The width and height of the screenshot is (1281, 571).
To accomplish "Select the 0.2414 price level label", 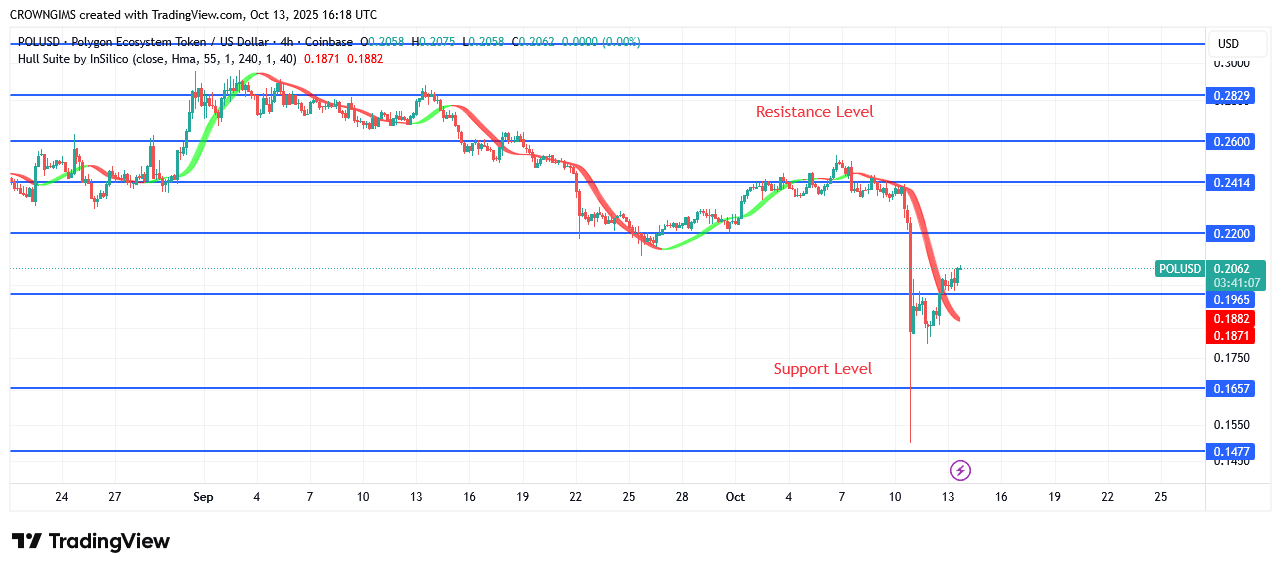I will [1231, 183].
